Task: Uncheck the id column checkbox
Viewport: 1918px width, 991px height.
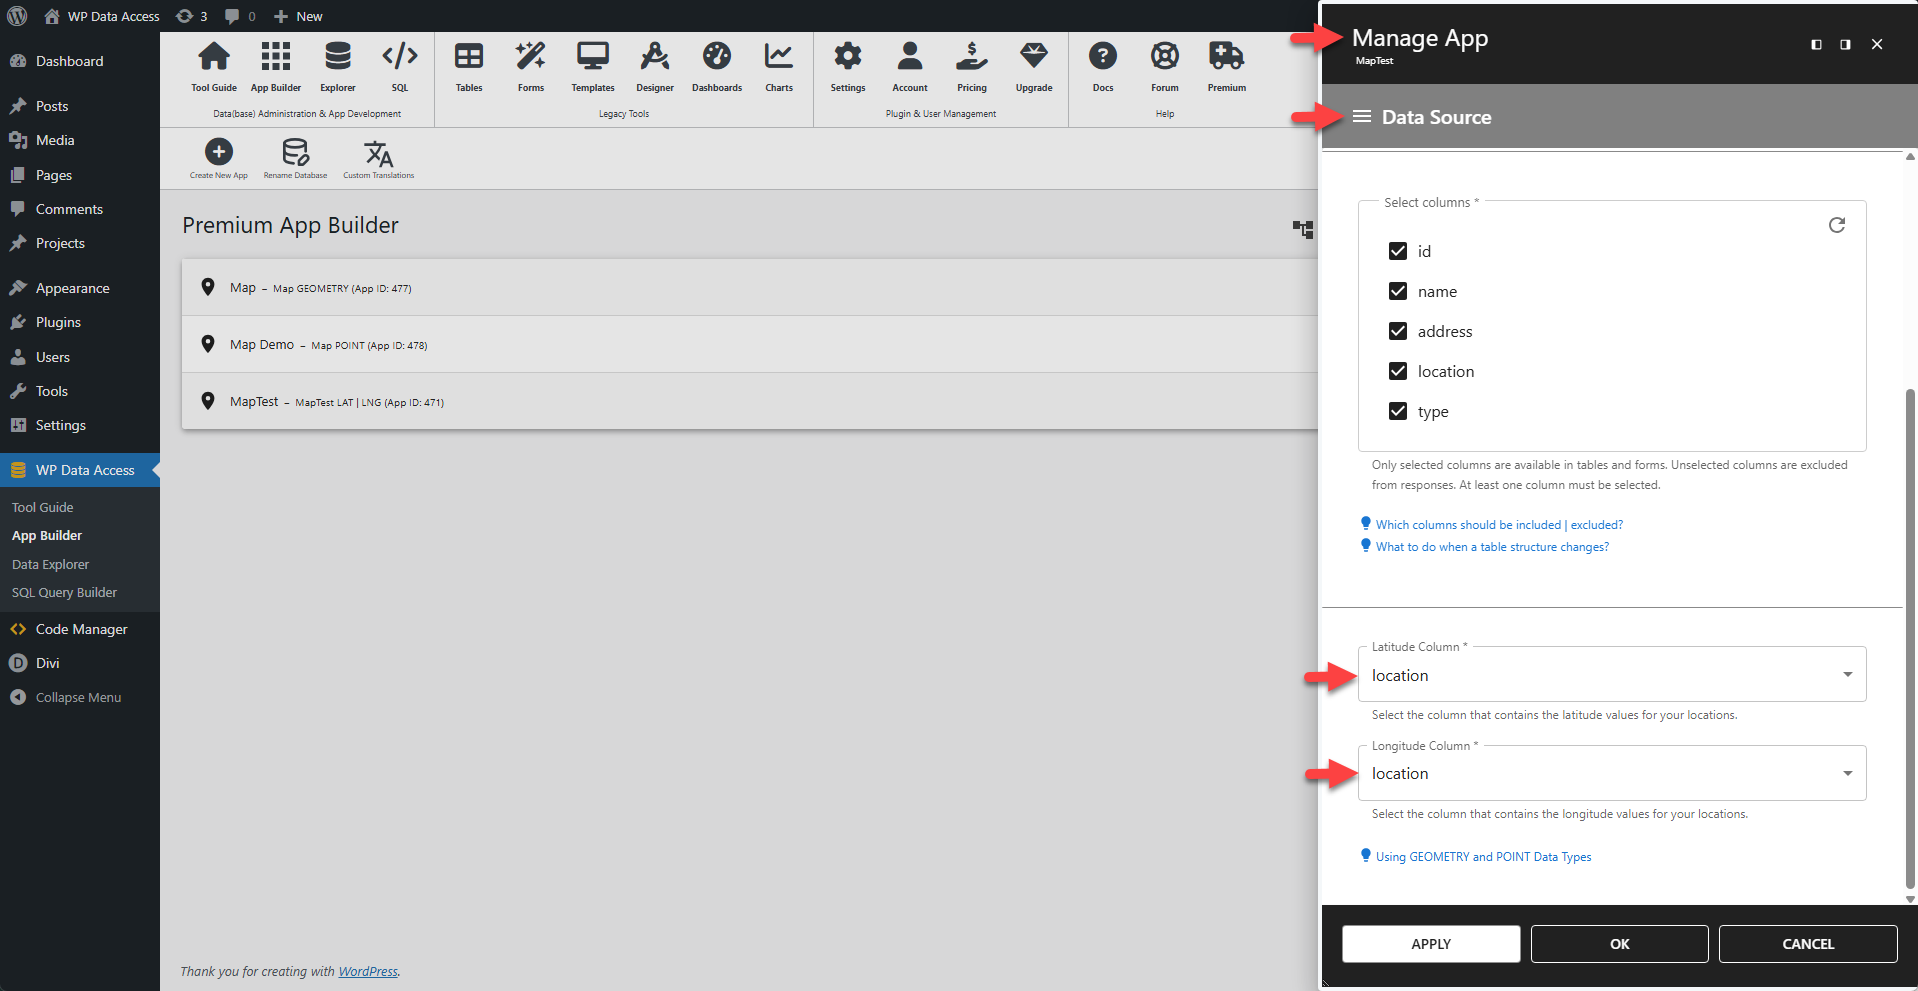Action: [1398, 251]
